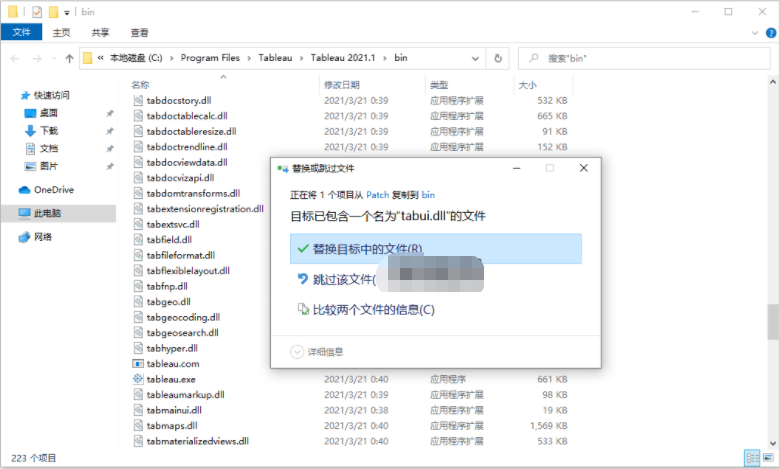Select file tabdomtransforms.dll
Image resolution: width=779 pixels, height=469 pixels.
[x=193, y=193]
